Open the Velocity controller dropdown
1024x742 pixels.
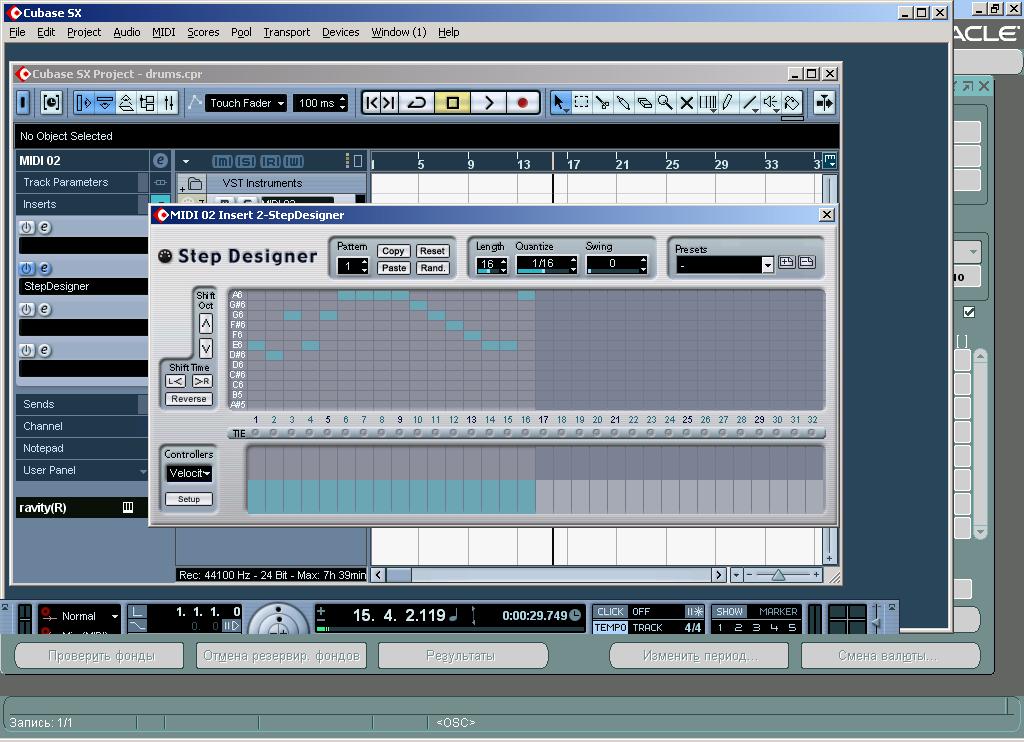(189, 474)
